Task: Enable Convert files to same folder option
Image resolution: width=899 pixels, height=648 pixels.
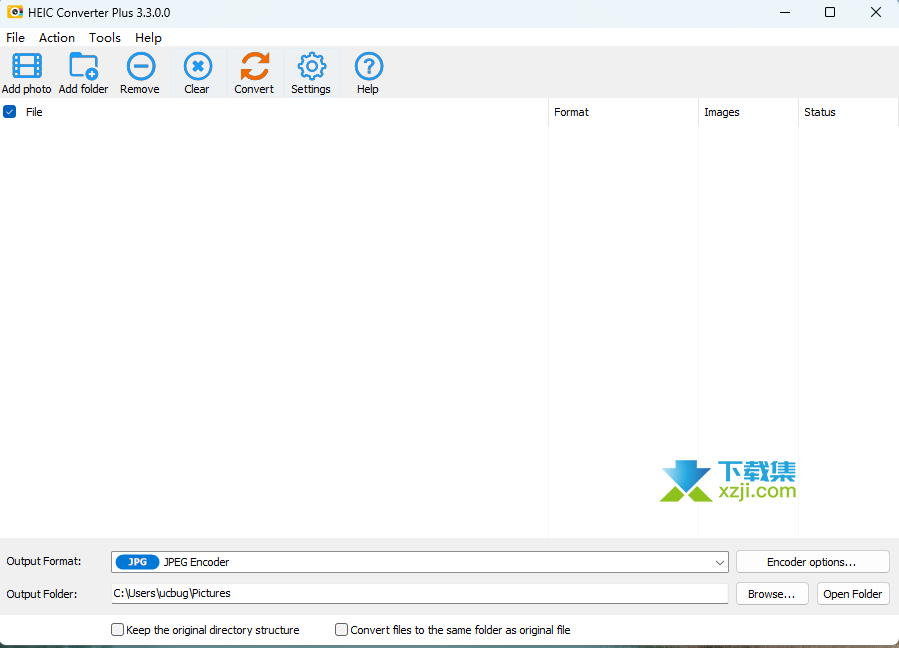Action: click(x=341, y=630)
